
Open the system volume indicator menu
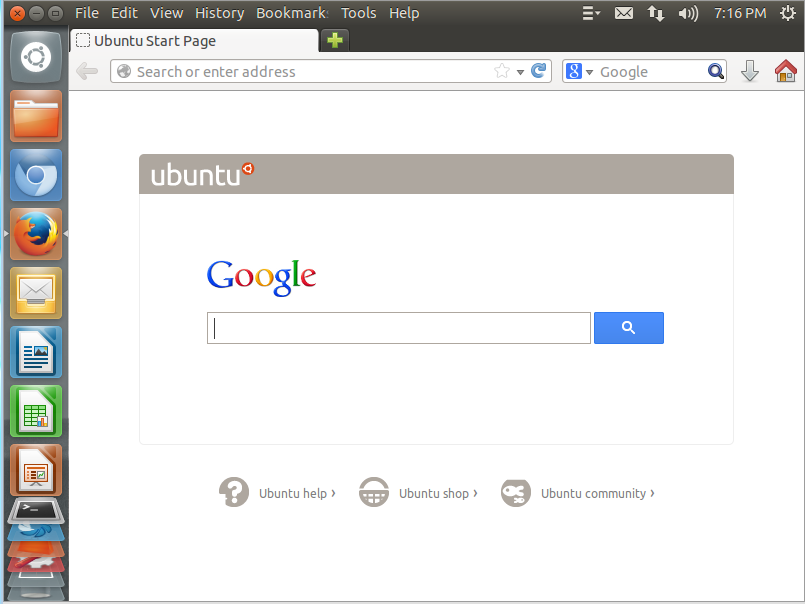[688, 13]
